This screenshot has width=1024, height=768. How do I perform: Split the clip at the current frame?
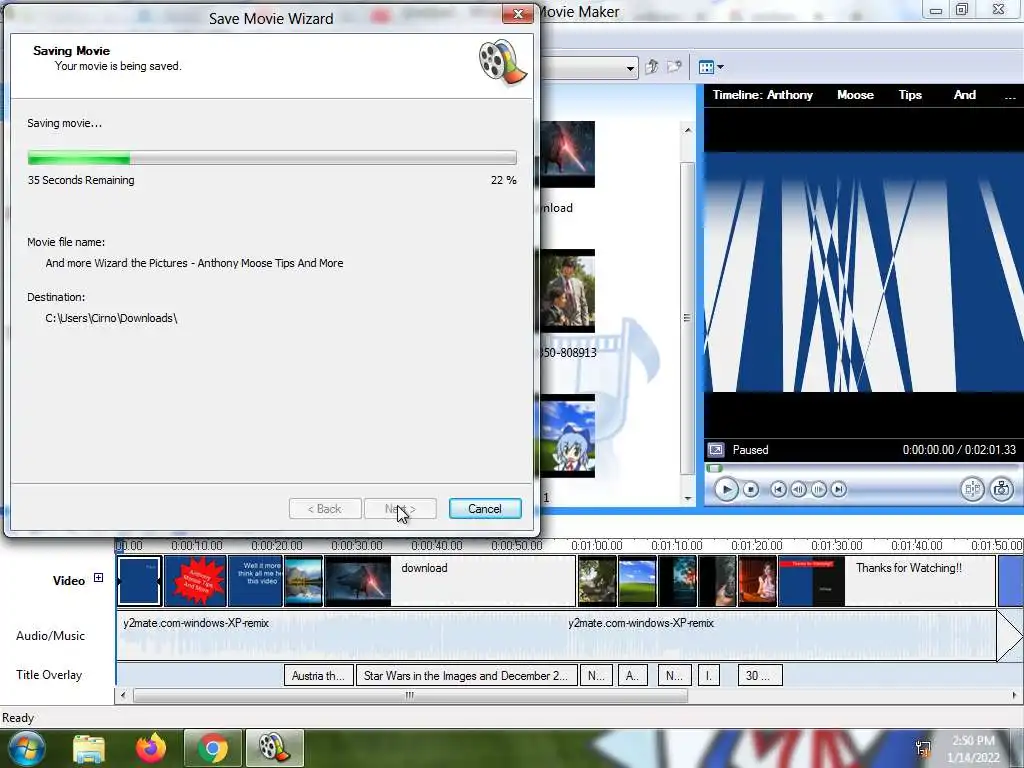coord(972,489)
